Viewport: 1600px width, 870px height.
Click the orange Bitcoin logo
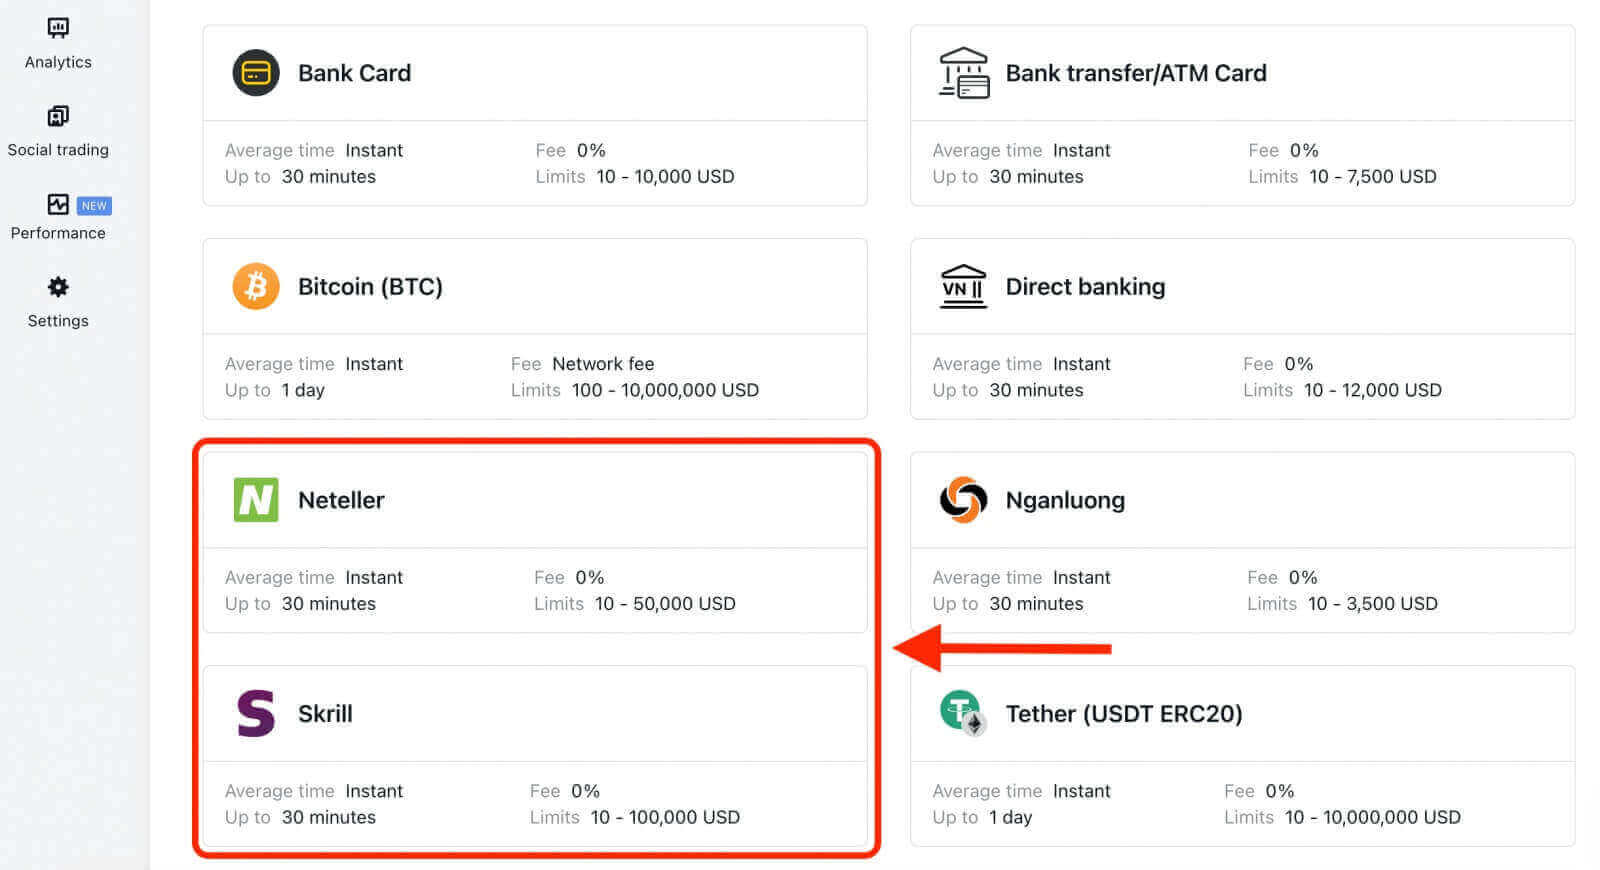[x=256, y=287]
